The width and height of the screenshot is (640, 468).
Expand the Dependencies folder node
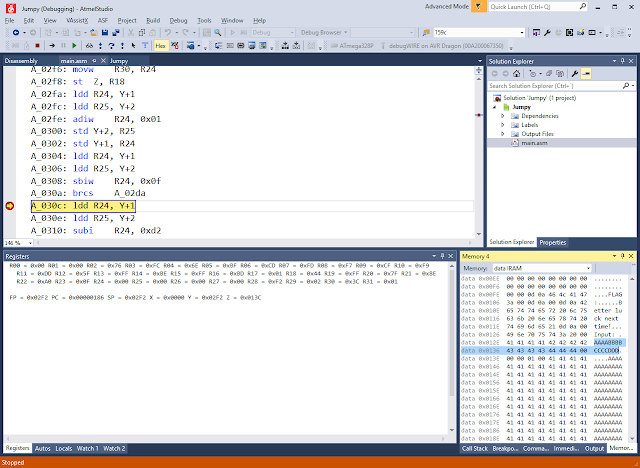pos(503,116)
